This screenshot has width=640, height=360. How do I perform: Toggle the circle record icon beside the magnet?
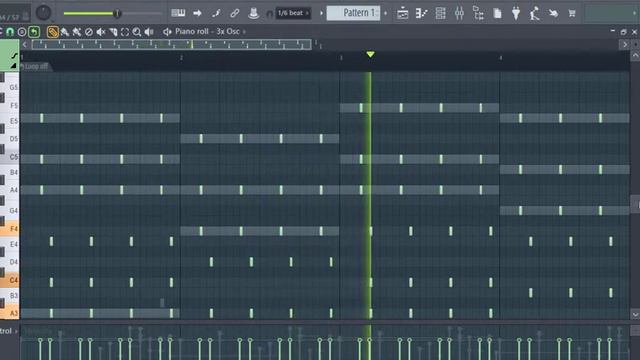(x=22, y=32)
